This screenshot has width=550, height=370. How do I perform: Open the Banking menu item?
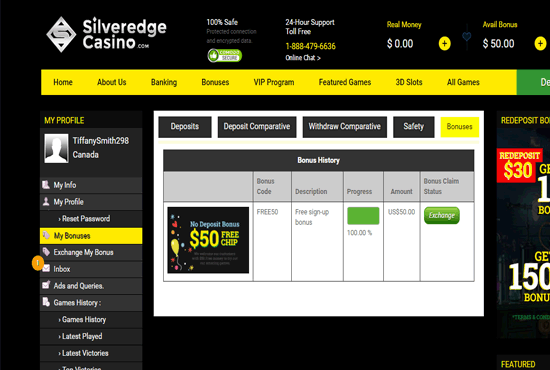pos(164,82)
